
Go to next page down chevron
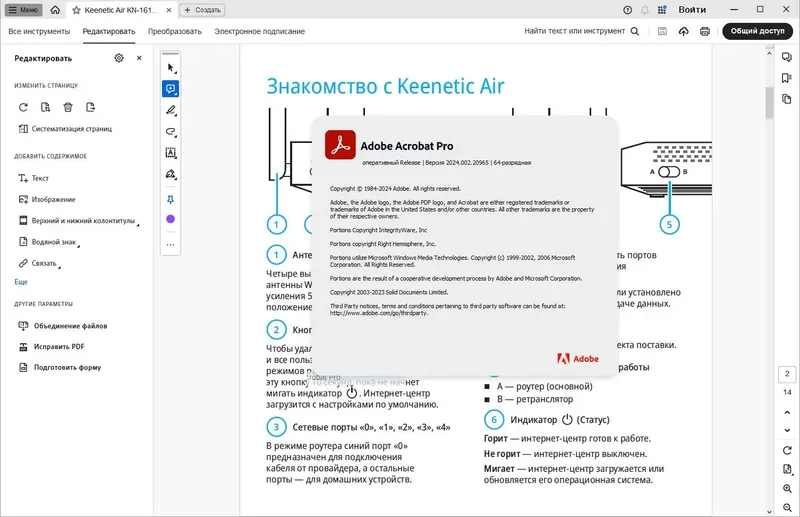[787, 430]
